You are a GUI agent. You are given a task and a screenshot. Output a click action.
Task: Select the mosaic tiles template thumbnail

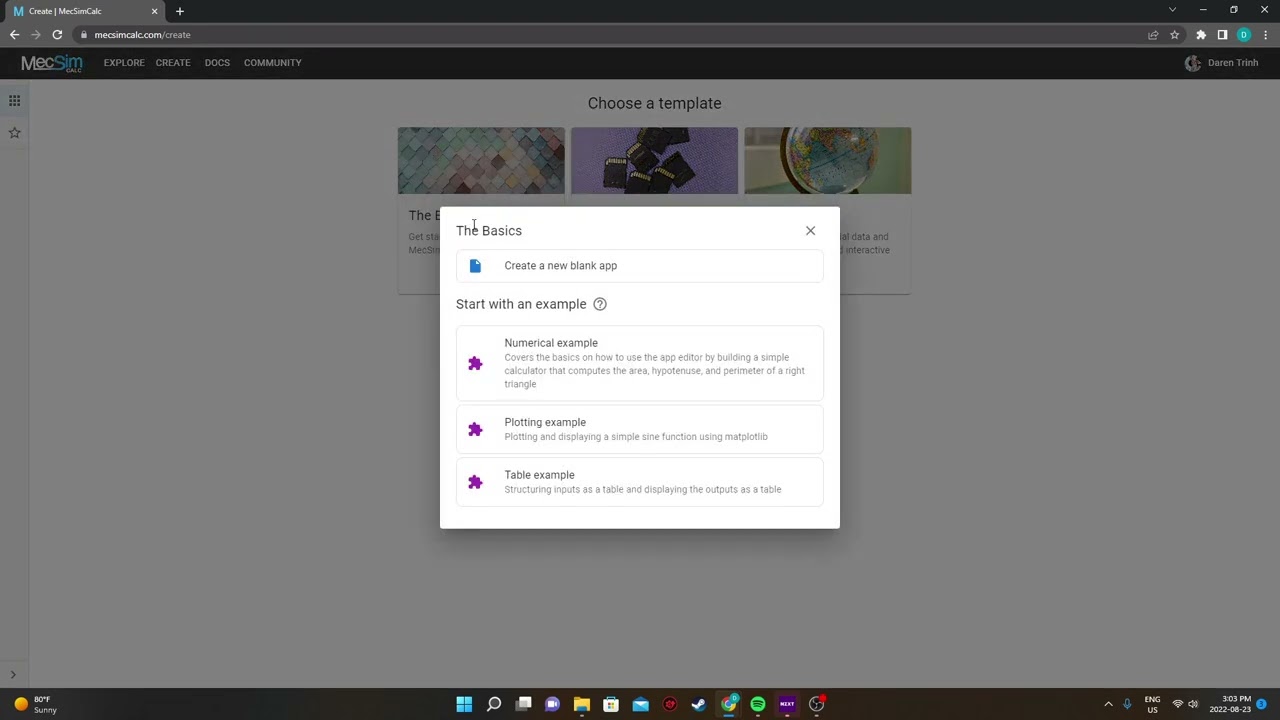click(x=481, y=160)
